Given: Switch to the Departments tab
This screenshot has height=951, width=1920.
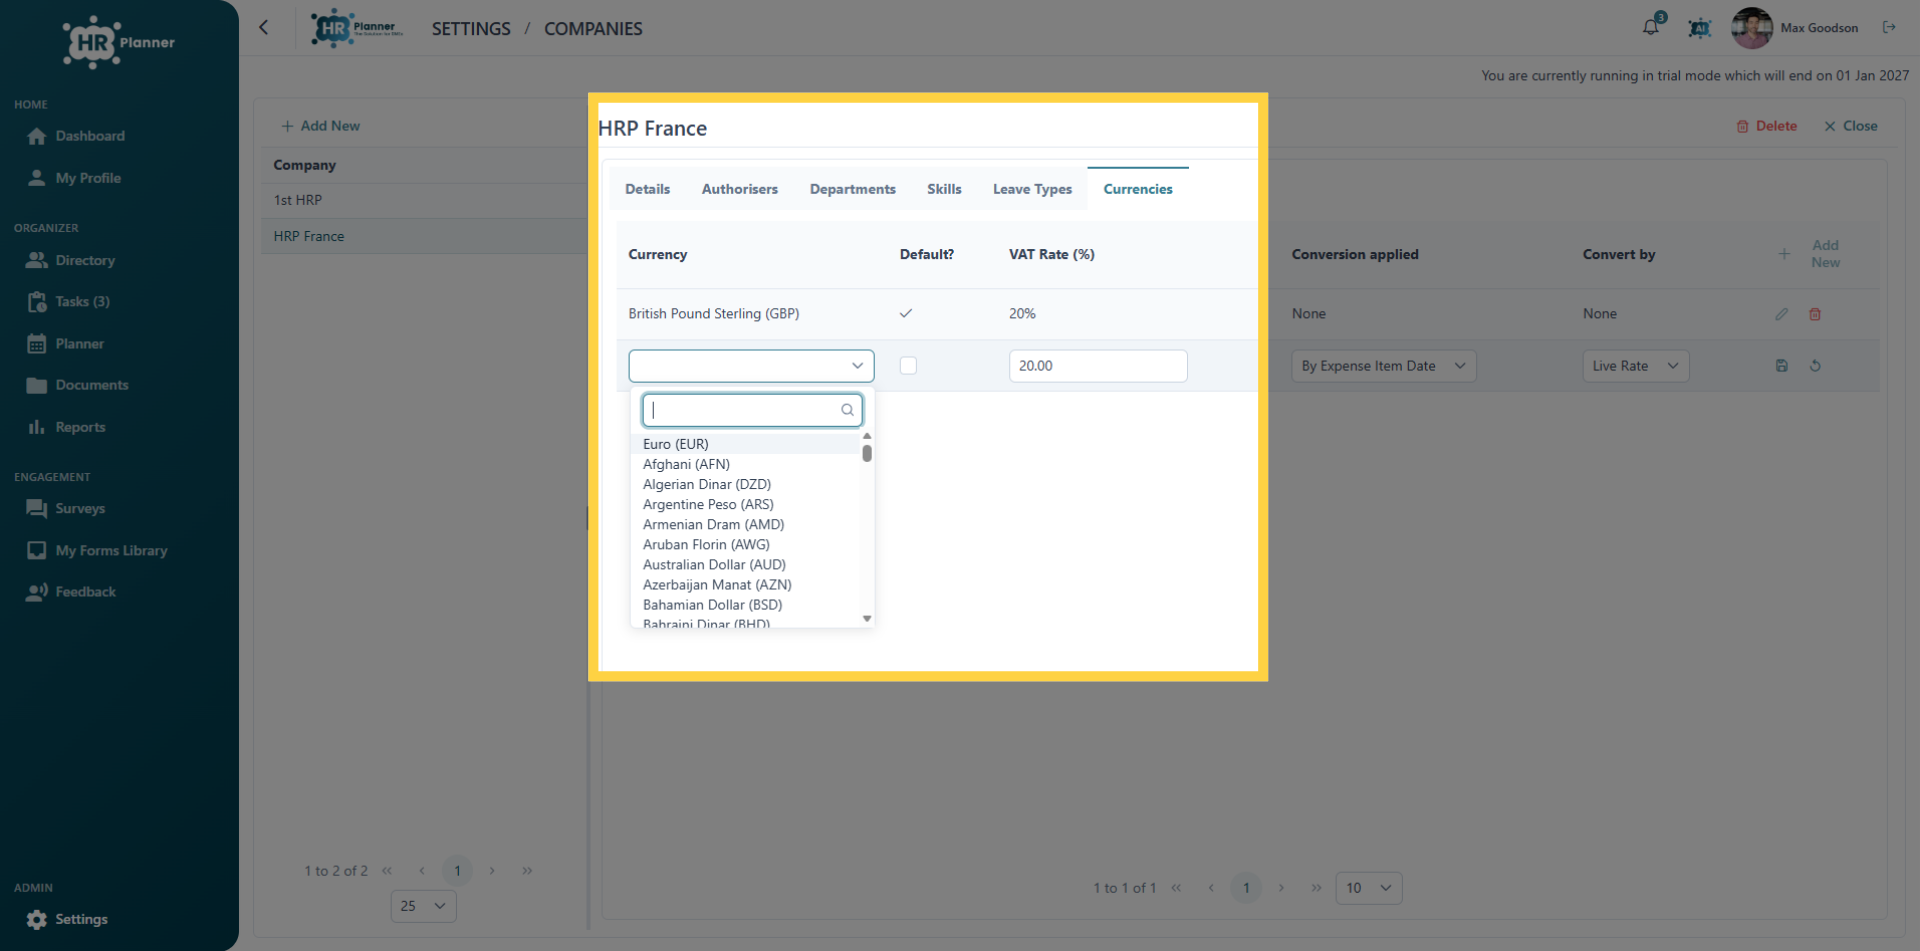Looking at the screenshot, I should [853, 189].
